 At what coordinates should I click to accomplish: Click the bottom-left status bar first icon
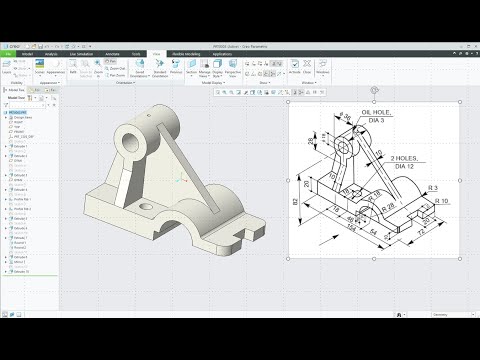[x=5, y=314]
